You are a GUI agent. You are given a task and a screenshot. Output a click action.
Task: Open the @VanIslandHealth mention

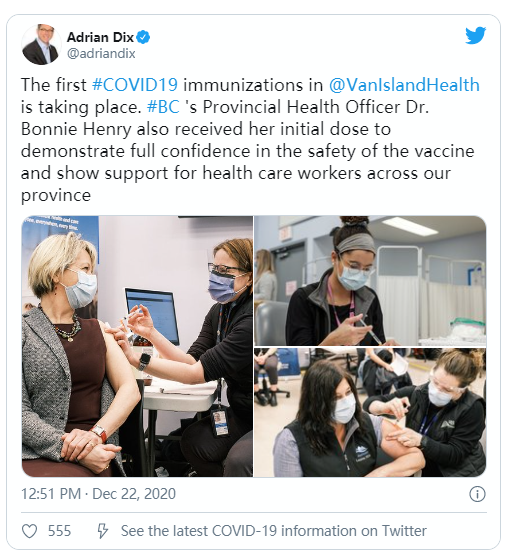pyautogui.click(x=404, y=85)
